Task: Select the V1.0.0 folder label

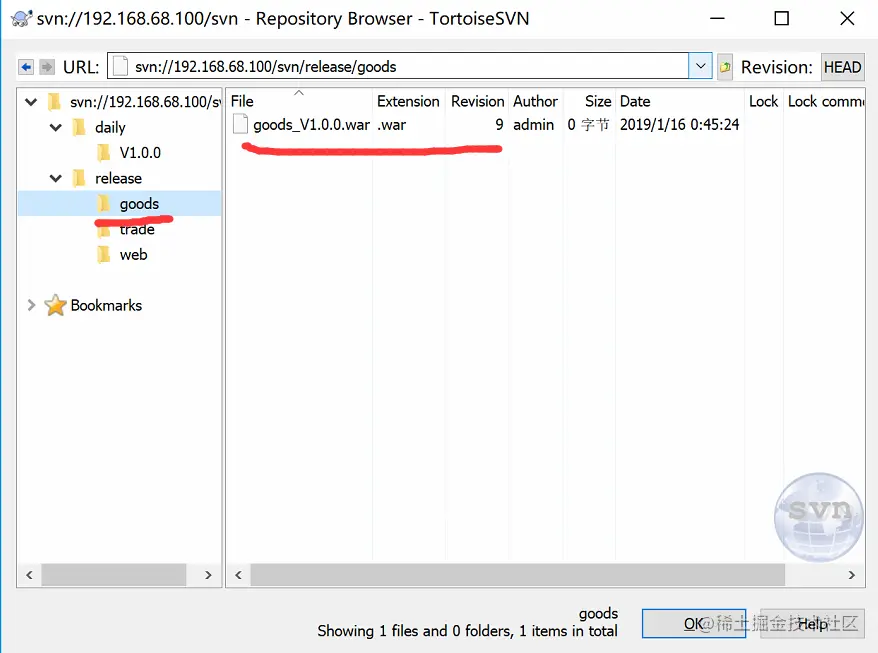Action: tap(140, 152)
